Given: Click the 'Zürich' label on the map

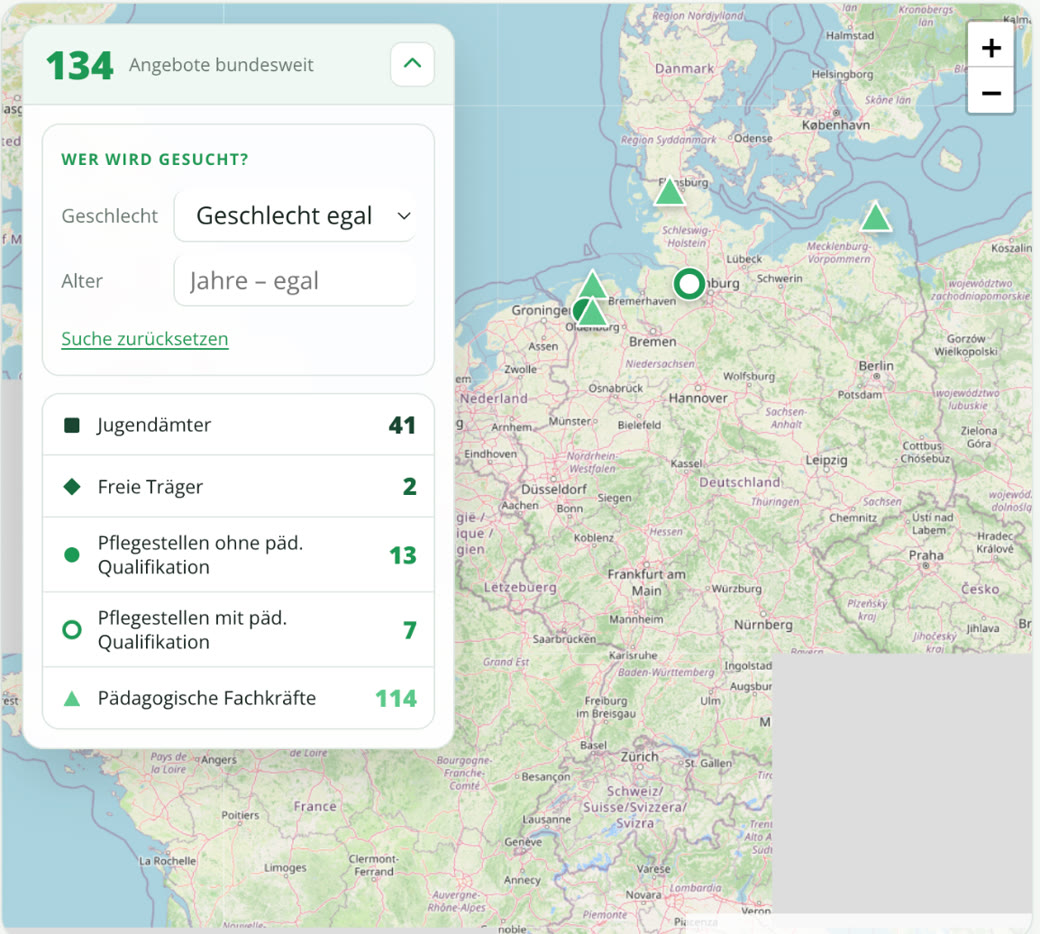Looking at the screenshot, I should [x=639, y=756].
